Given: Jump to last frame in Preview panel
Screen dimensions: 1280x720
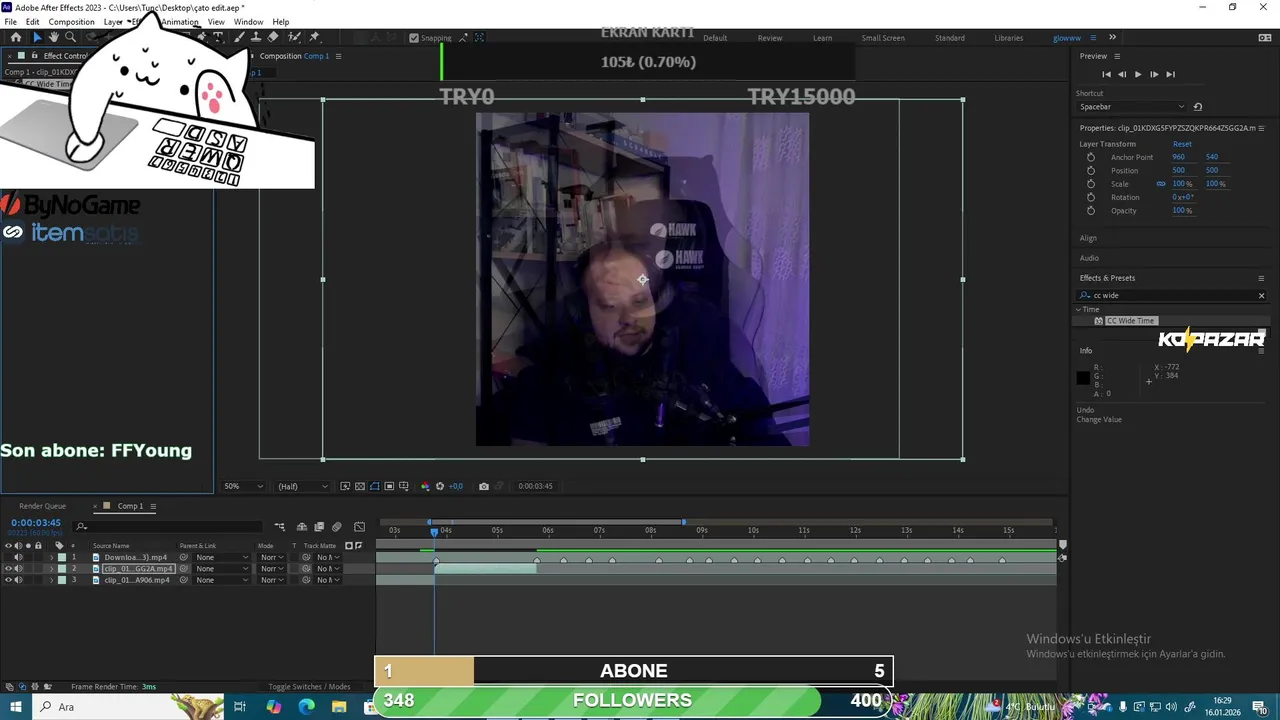Looking at the screenshot, I should 1170,74.
